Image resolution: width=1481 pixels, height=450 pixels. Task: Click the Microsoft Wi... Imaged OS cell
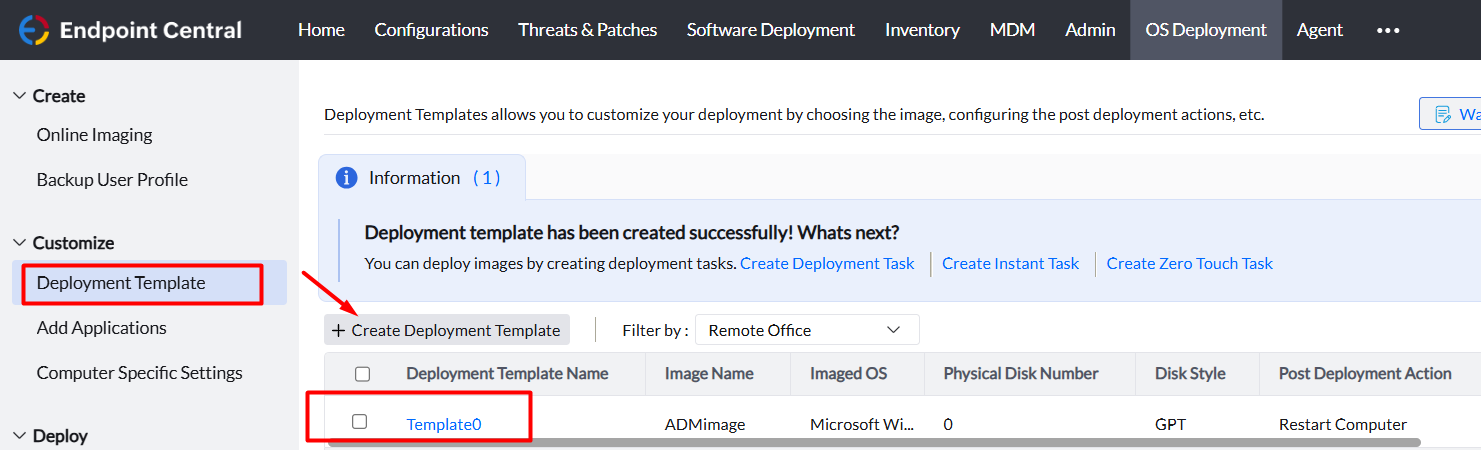(862, 424)
